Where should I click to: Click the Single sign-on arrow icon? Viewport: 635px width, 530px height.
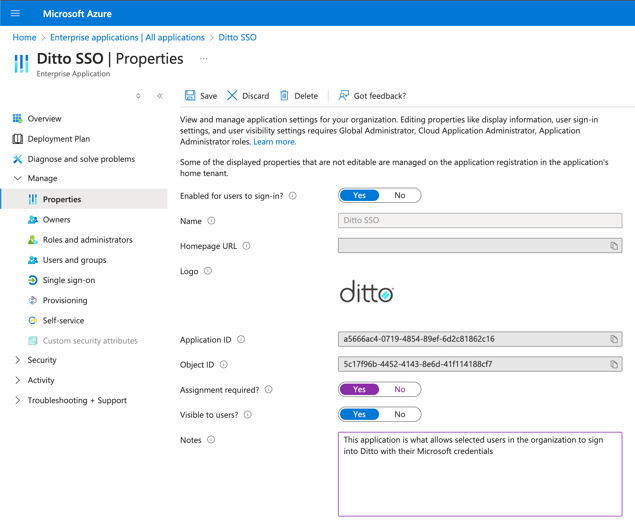point(33,280)
